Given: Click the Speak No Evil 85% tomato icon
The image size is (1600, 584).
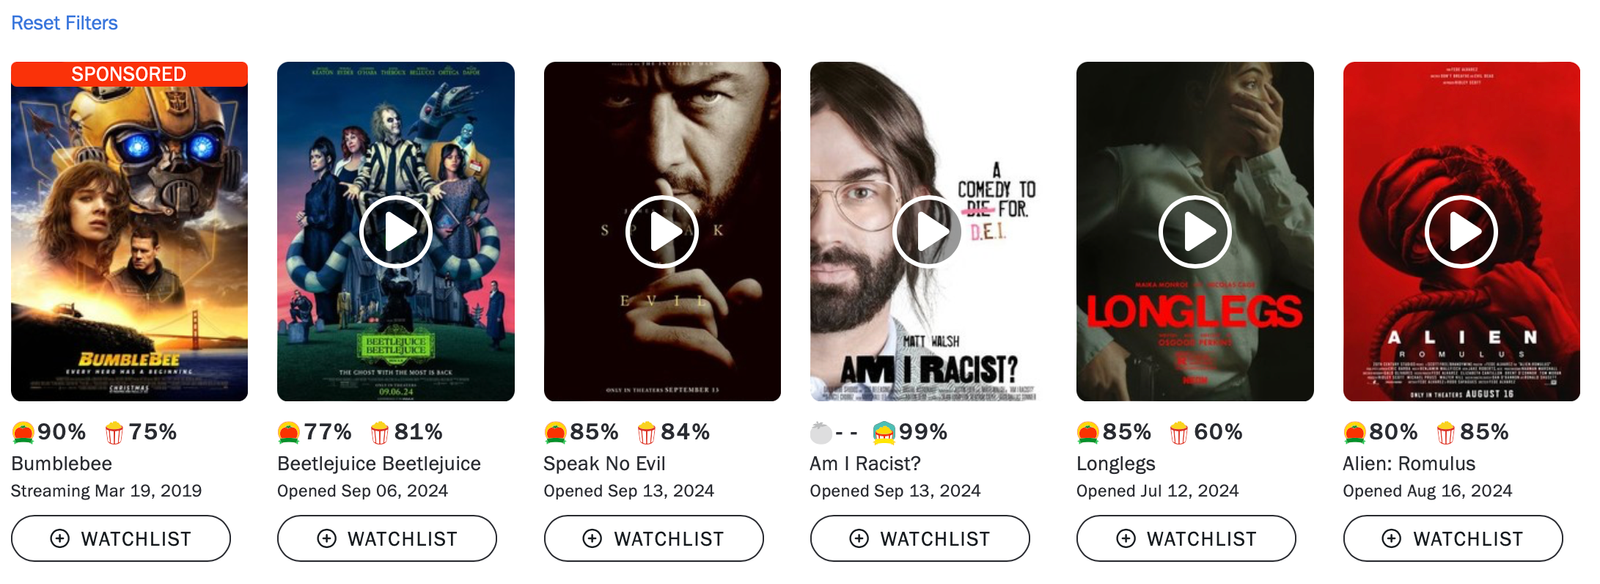Looking at the screenshot, I should [x=555, y=432].
